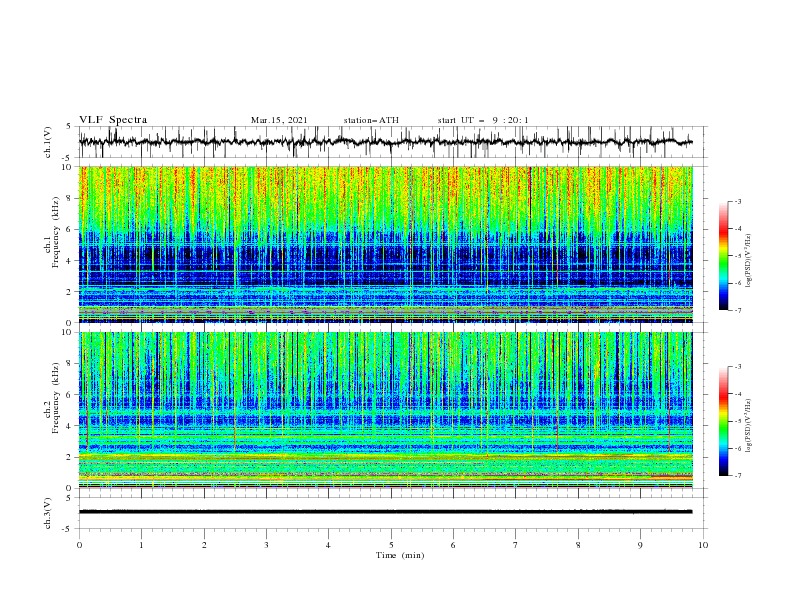Click time axis tick label "1"
Screen dimensions: 792x612
[142, 545]
